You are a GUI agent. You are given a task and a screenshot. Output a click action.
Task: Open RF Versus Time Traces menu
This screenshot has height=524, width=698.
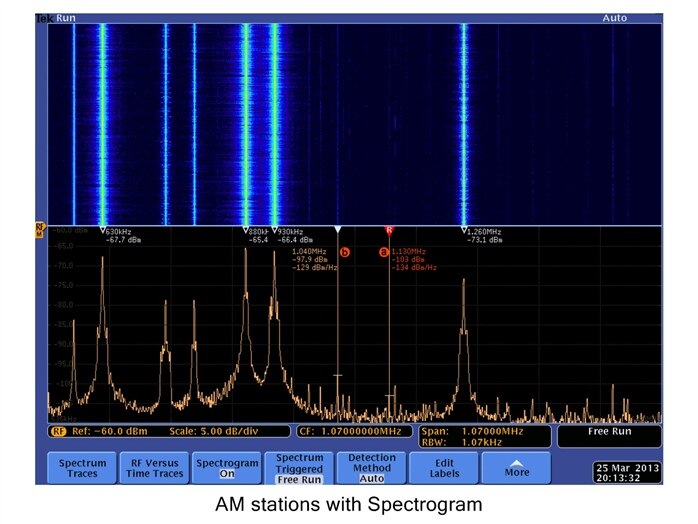coord(154,468)
